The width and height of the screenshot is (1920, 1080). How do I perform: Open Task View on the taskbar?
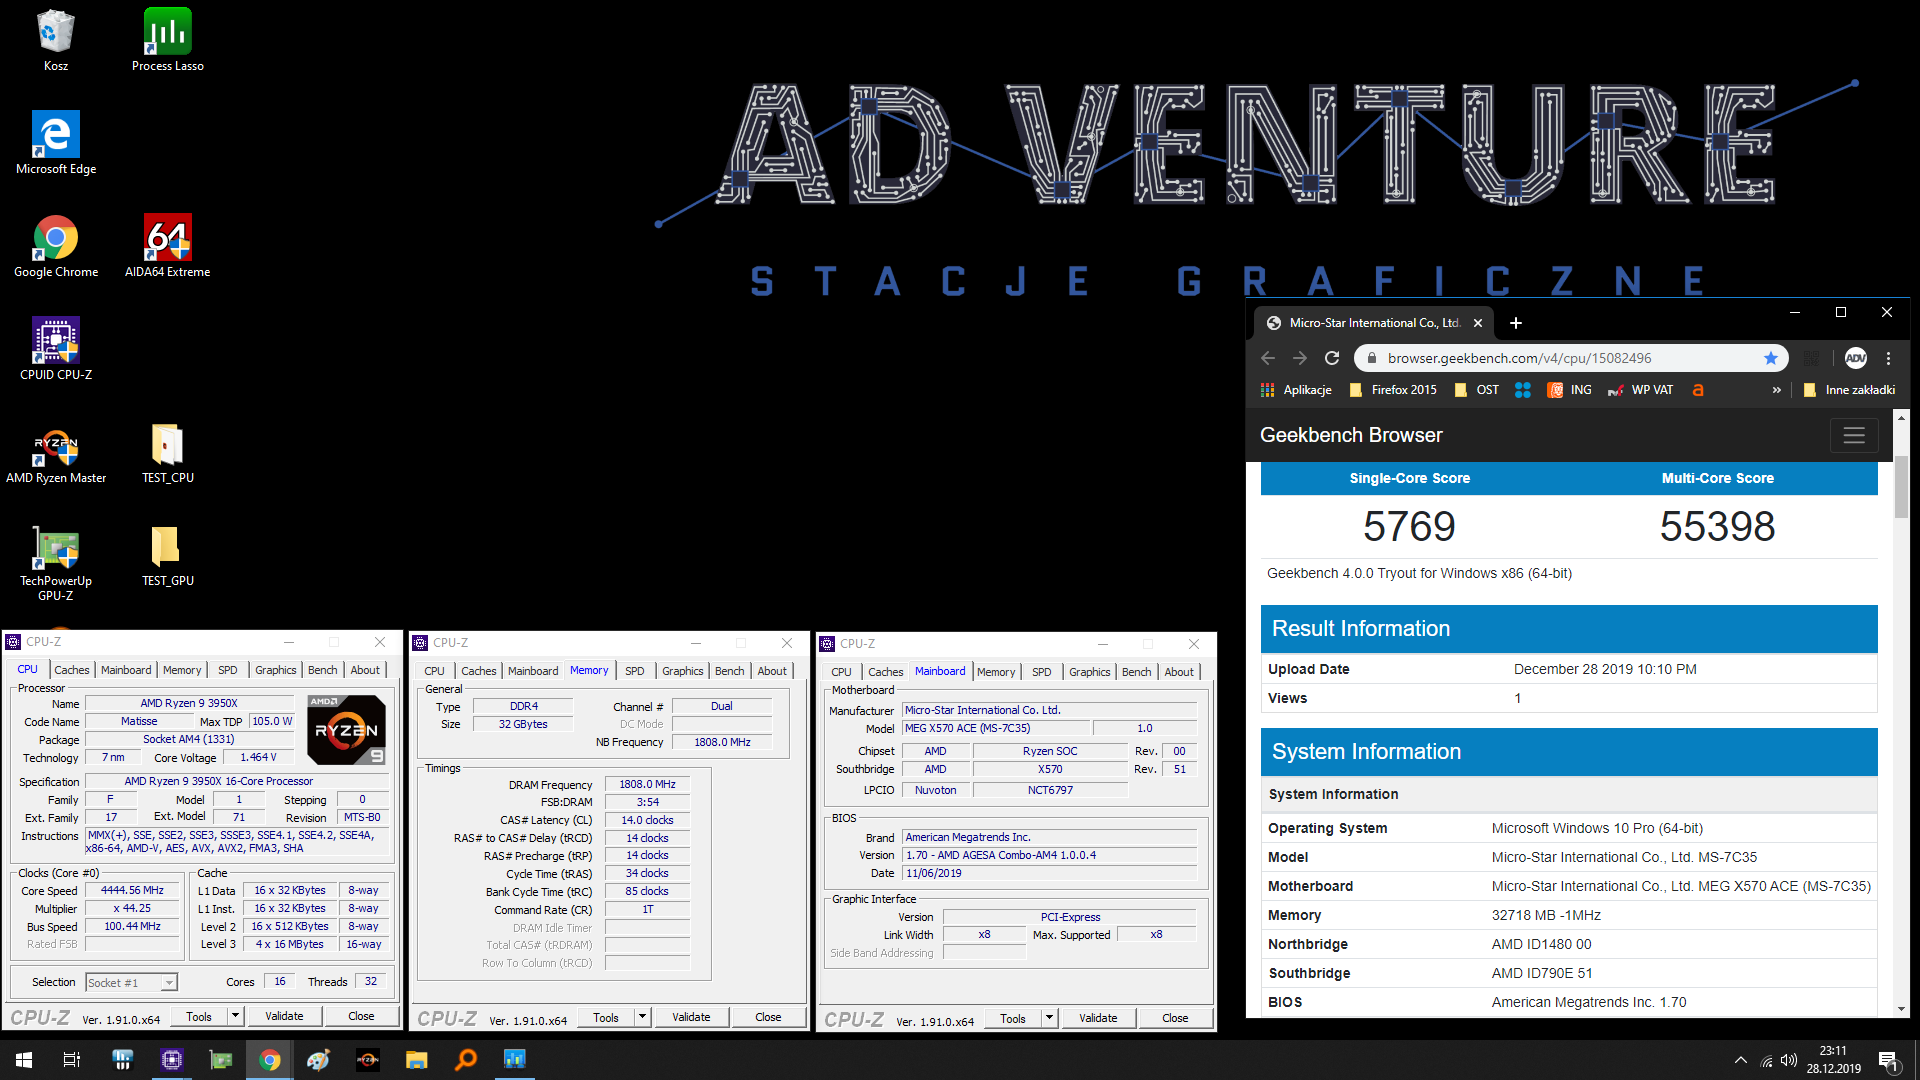tap(72, 1060)
